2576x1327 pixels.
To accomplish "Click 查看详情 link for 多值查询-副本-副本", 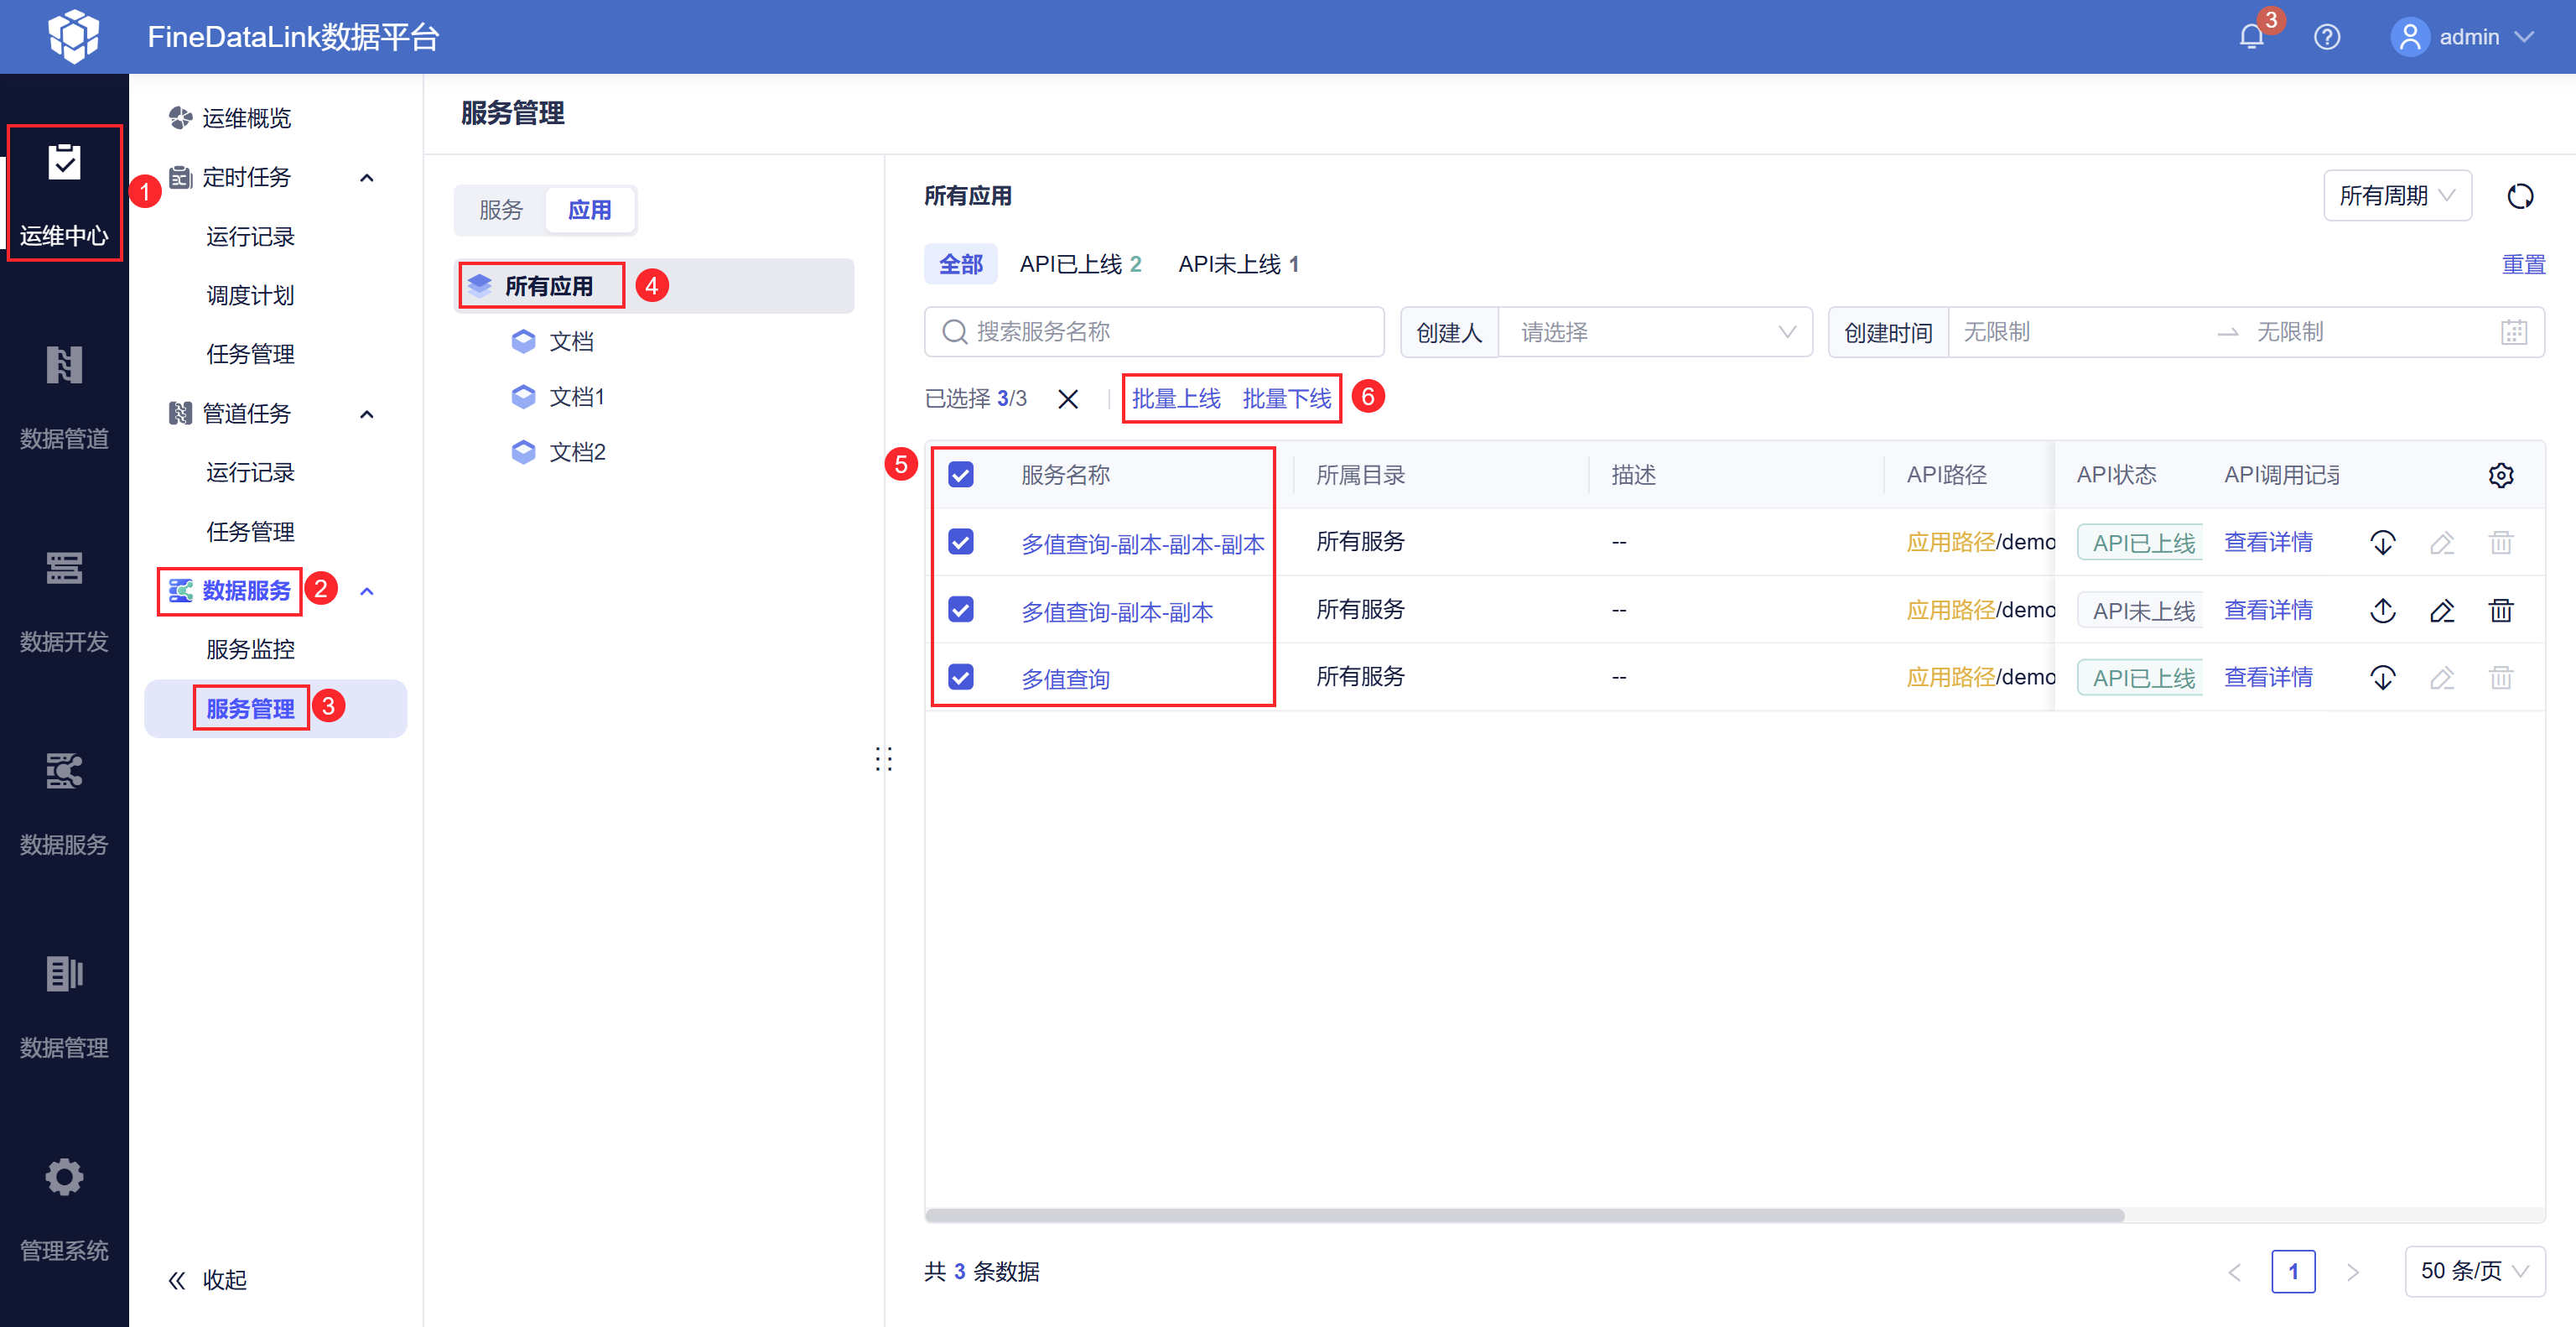I will point(2267,610).
